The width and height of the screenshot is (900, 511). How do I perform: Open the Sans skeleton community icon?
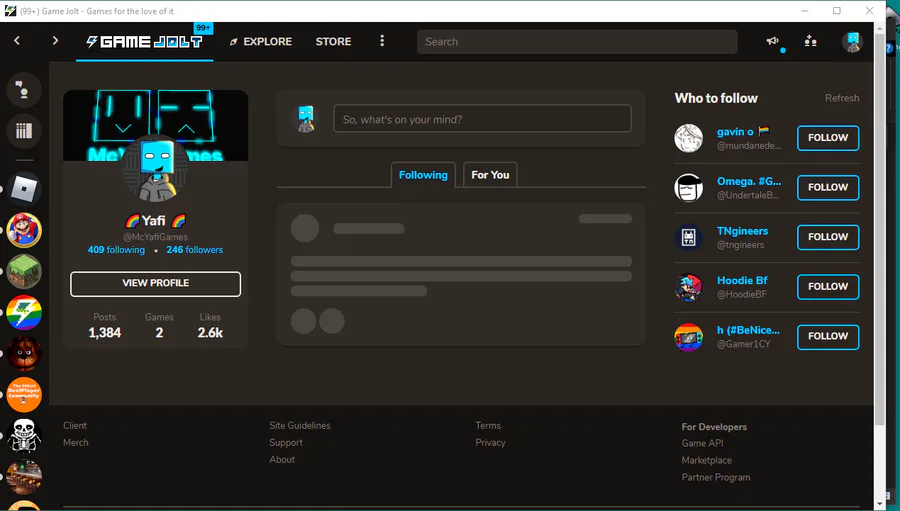(24, 436)
